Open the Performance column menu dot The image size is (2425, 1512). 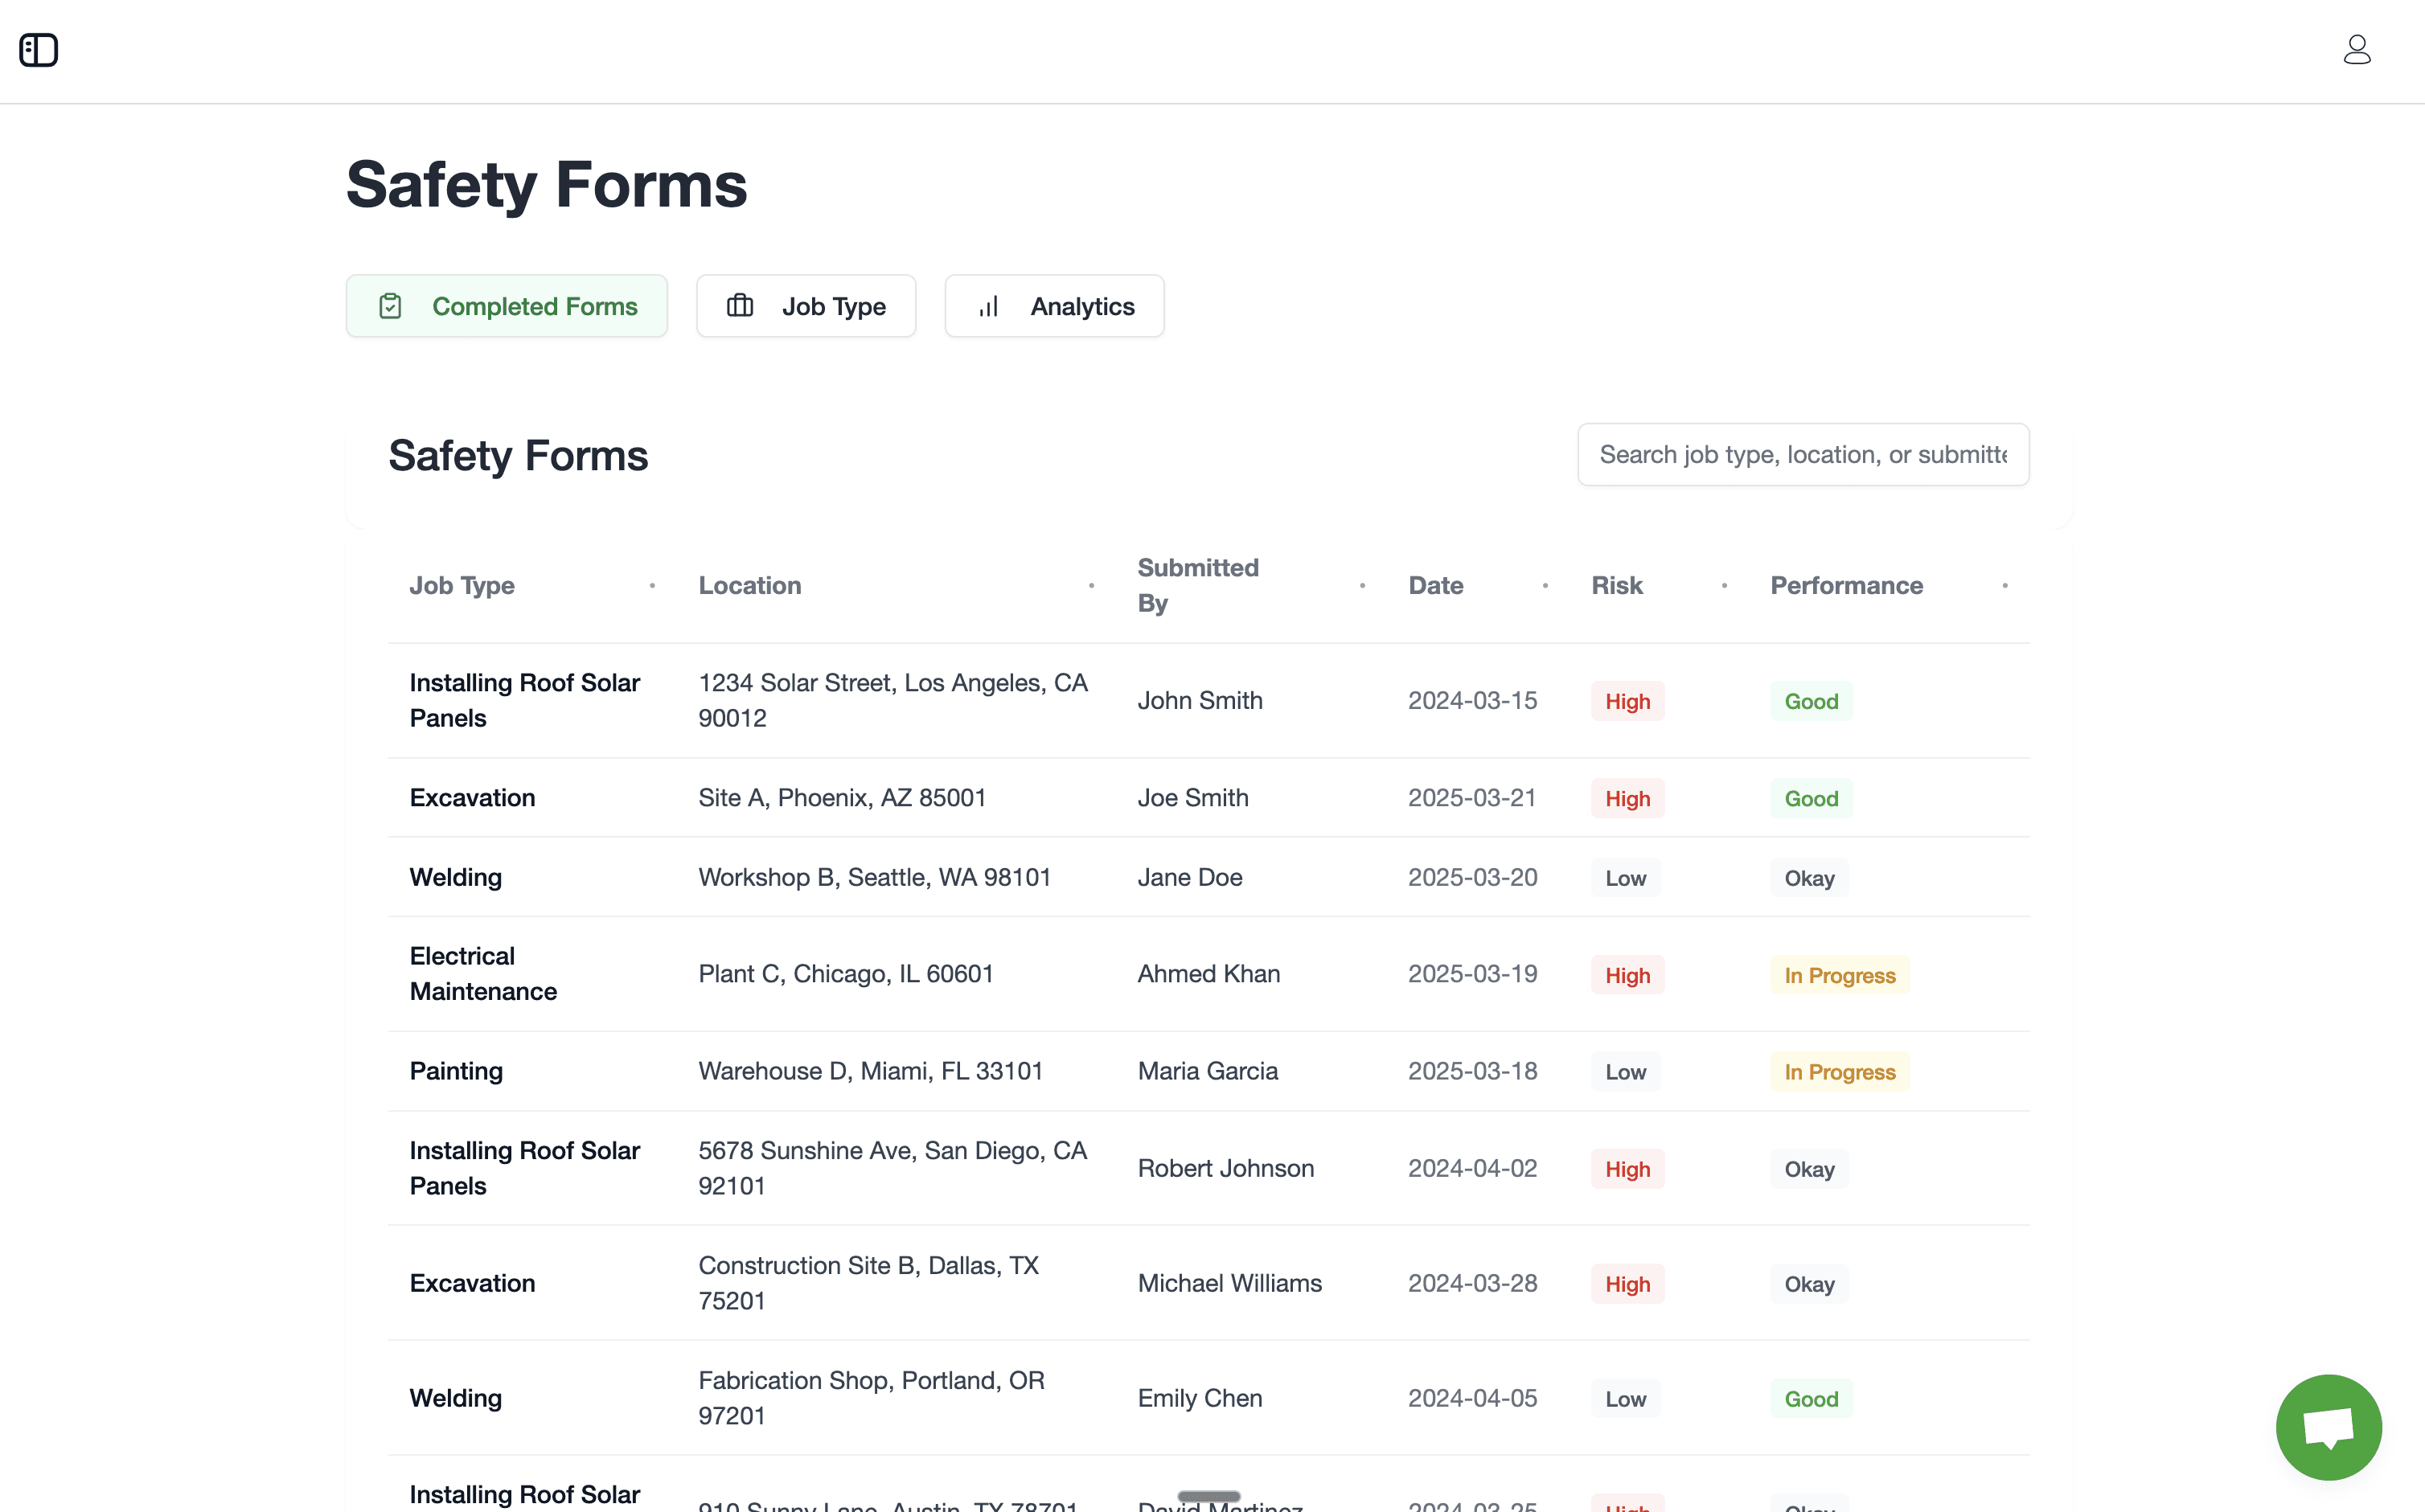(x=2005, y=586)
